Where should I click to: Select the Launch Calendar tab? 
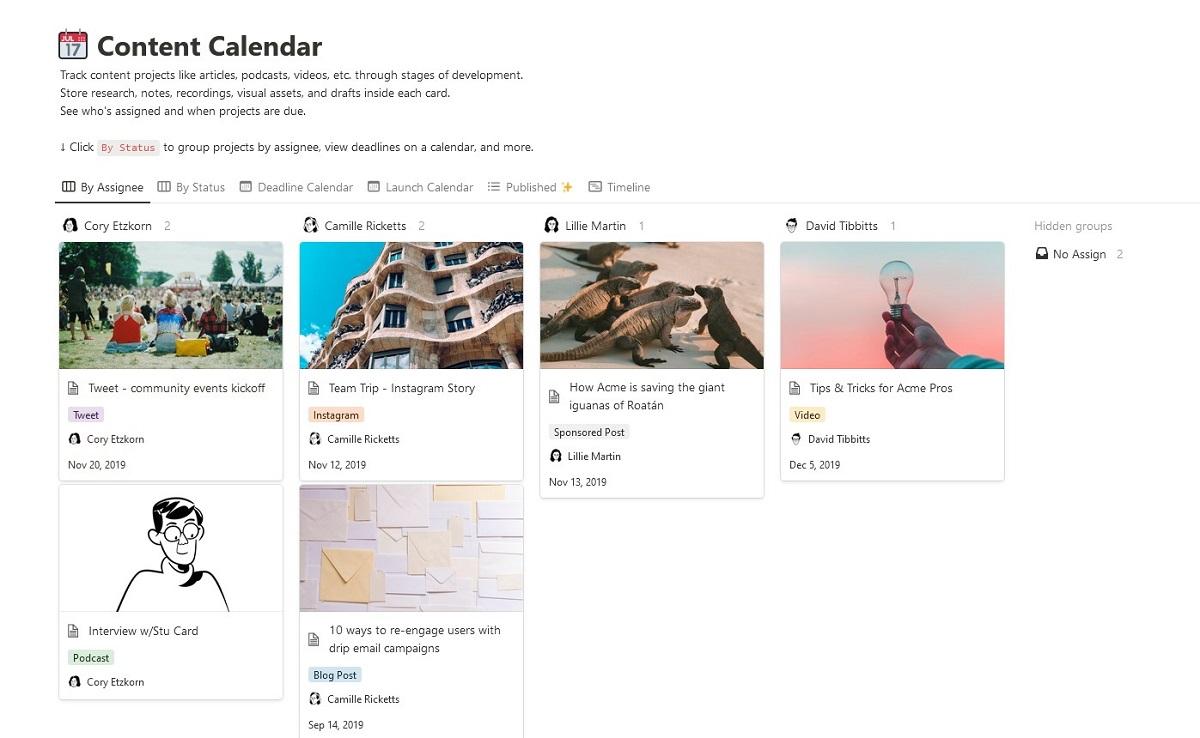pyautogui.click(x=420, y=187)
